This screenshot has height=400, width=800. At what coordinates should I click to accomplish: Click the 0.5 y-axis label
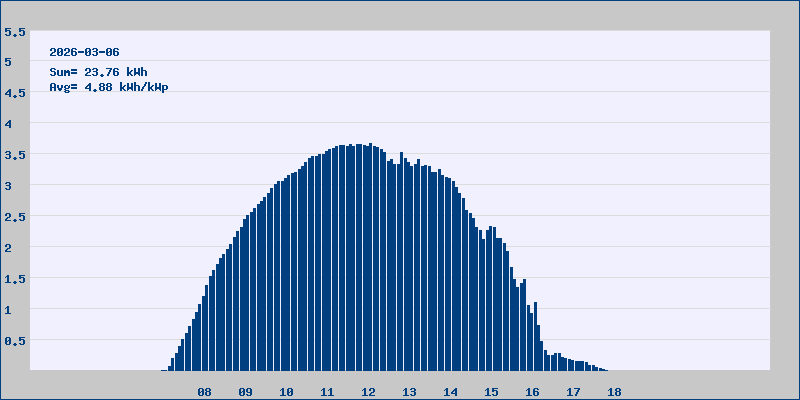coord(15,341)
